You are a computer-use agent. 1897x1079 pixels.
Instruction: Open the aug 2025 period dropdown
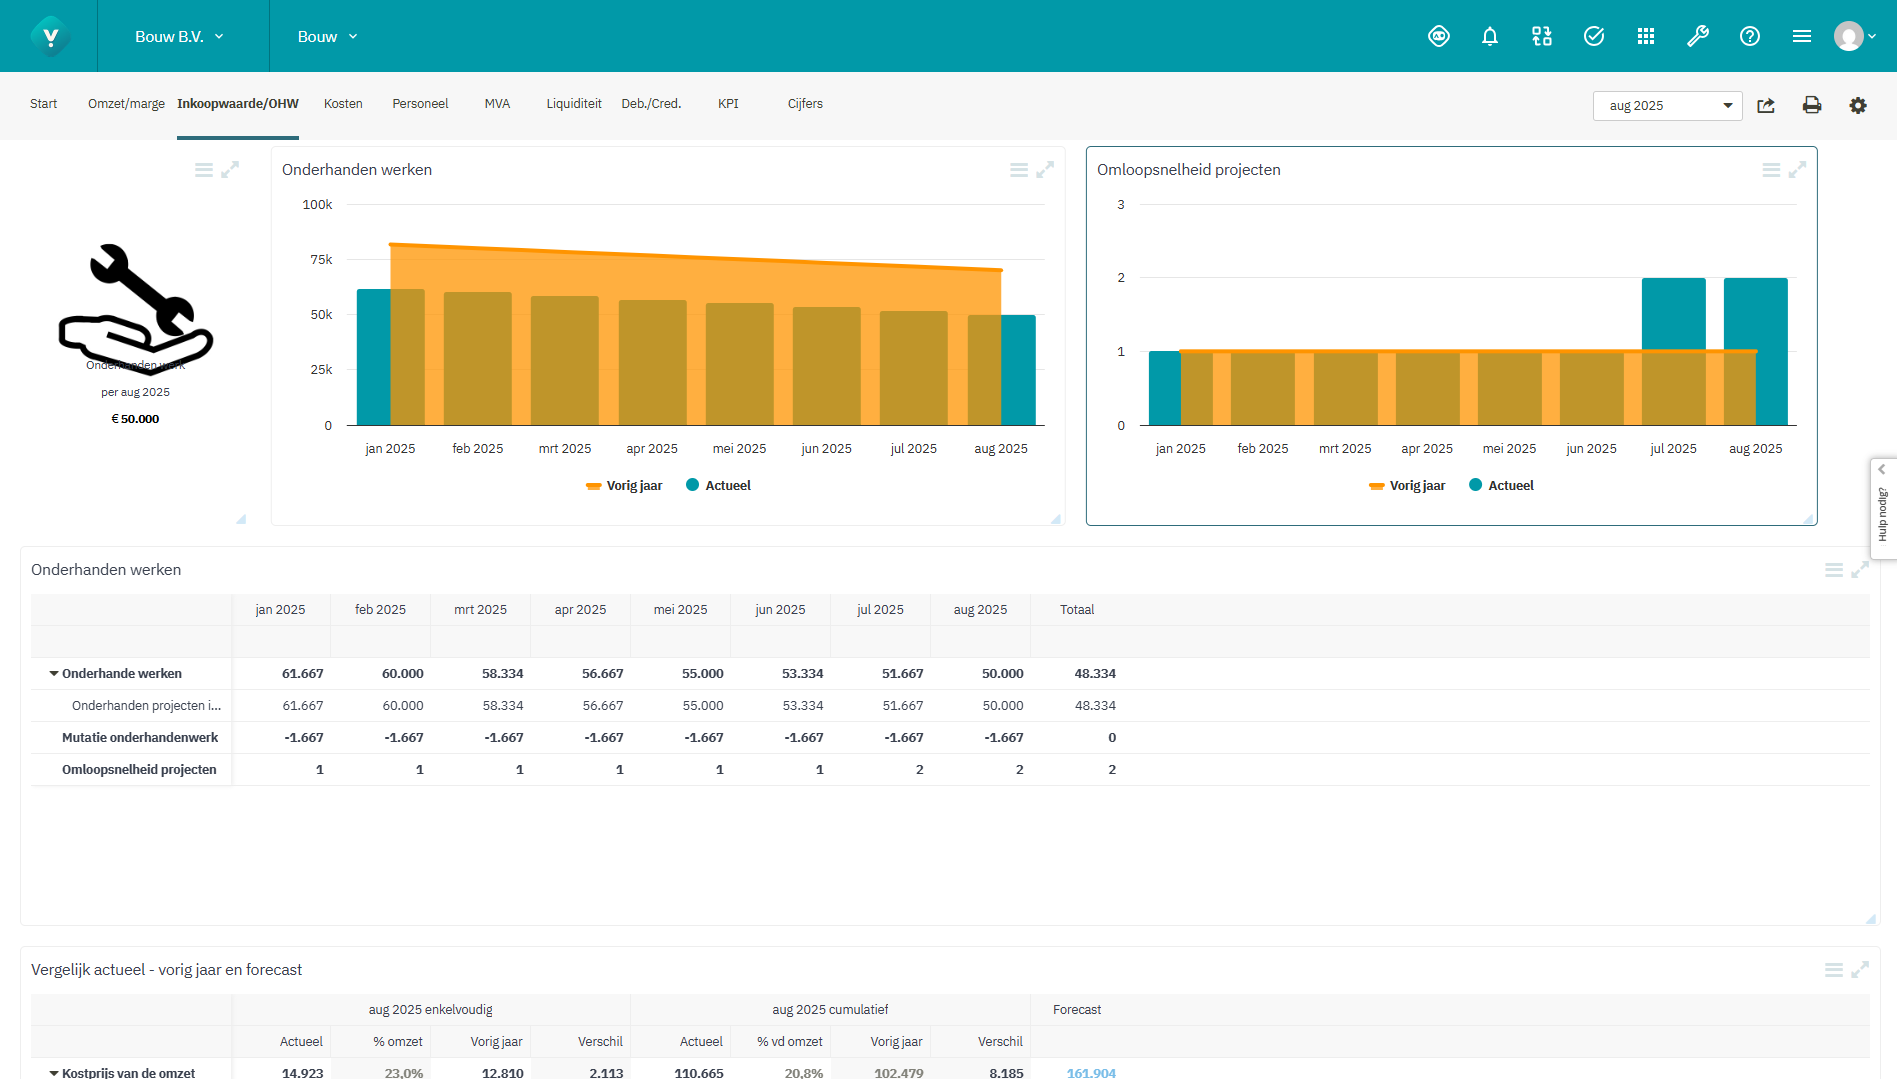click(1667, 106)
